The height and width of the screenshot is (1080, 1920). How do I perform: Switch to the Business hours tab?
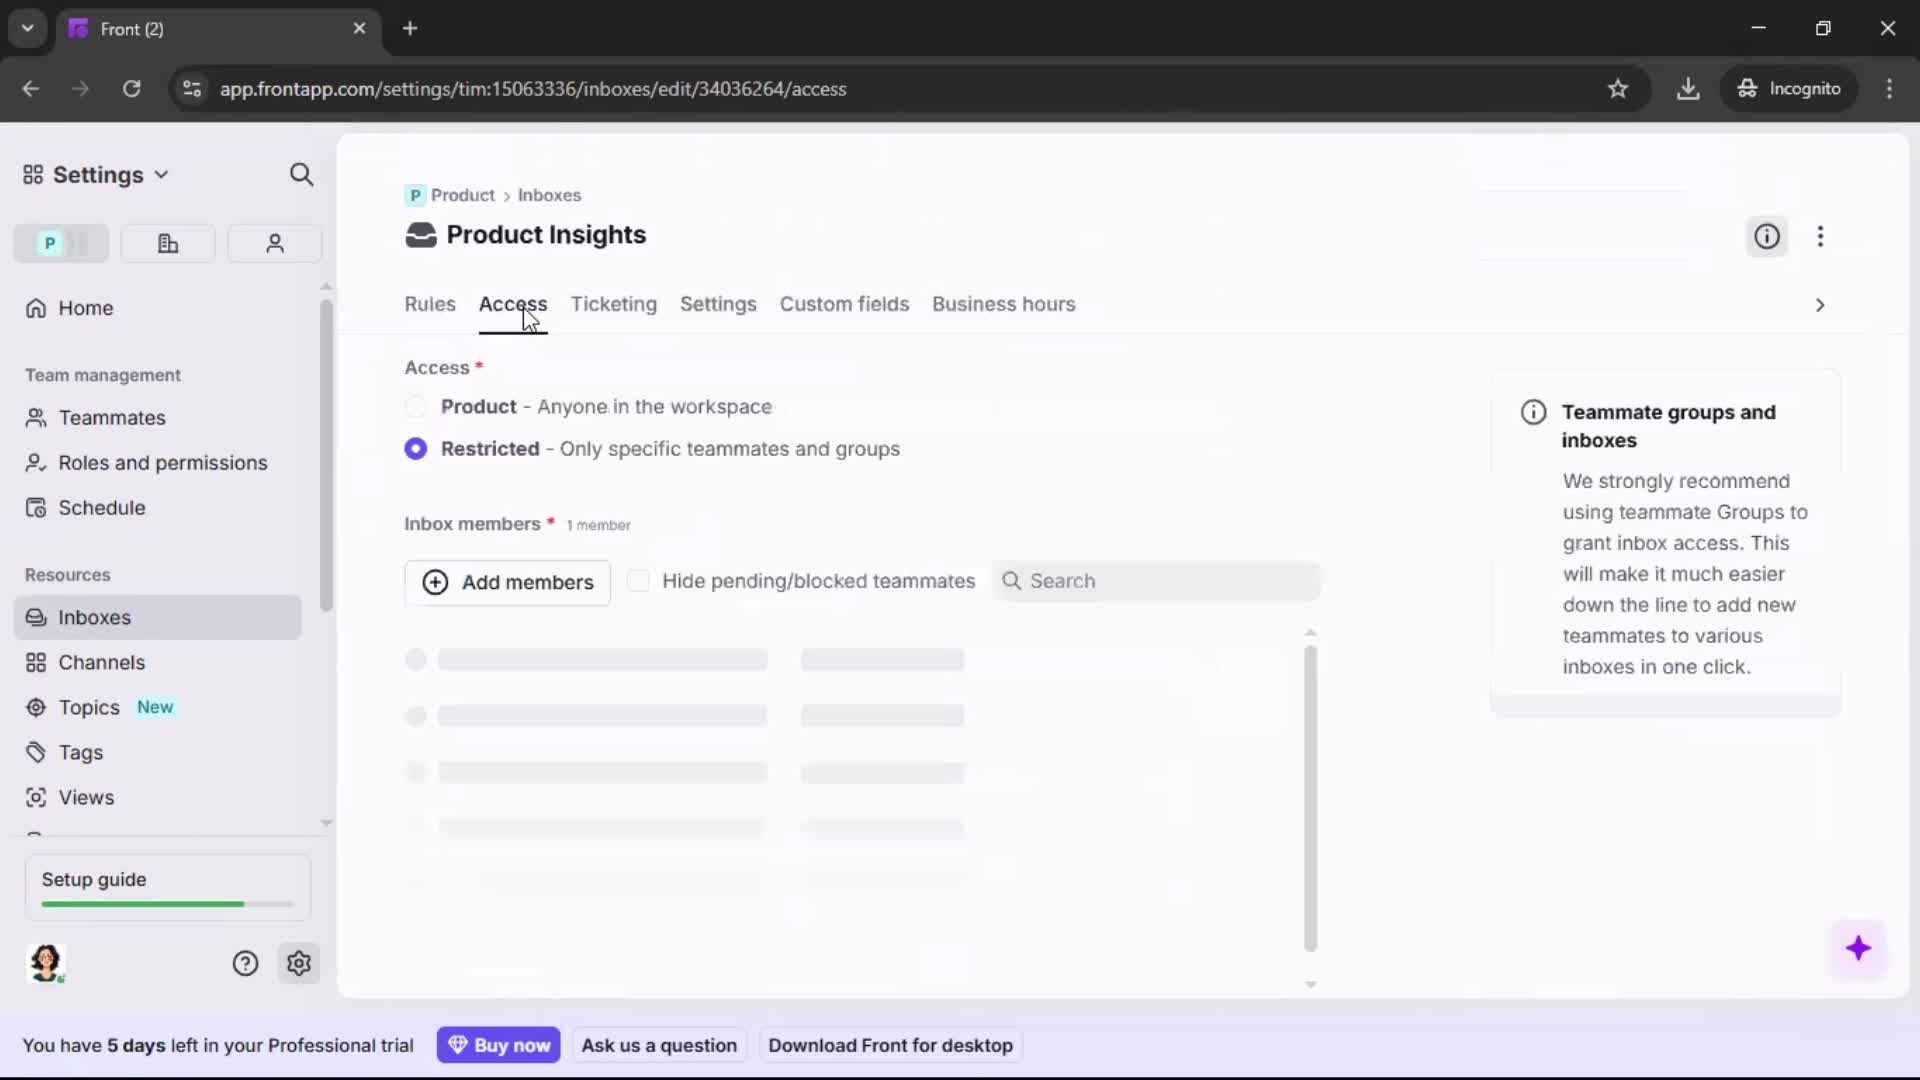click(1004, 304)
